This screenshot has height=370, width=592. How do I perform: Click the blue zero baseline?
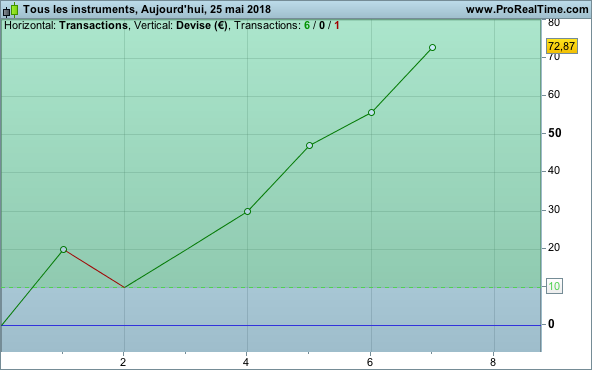270,325
